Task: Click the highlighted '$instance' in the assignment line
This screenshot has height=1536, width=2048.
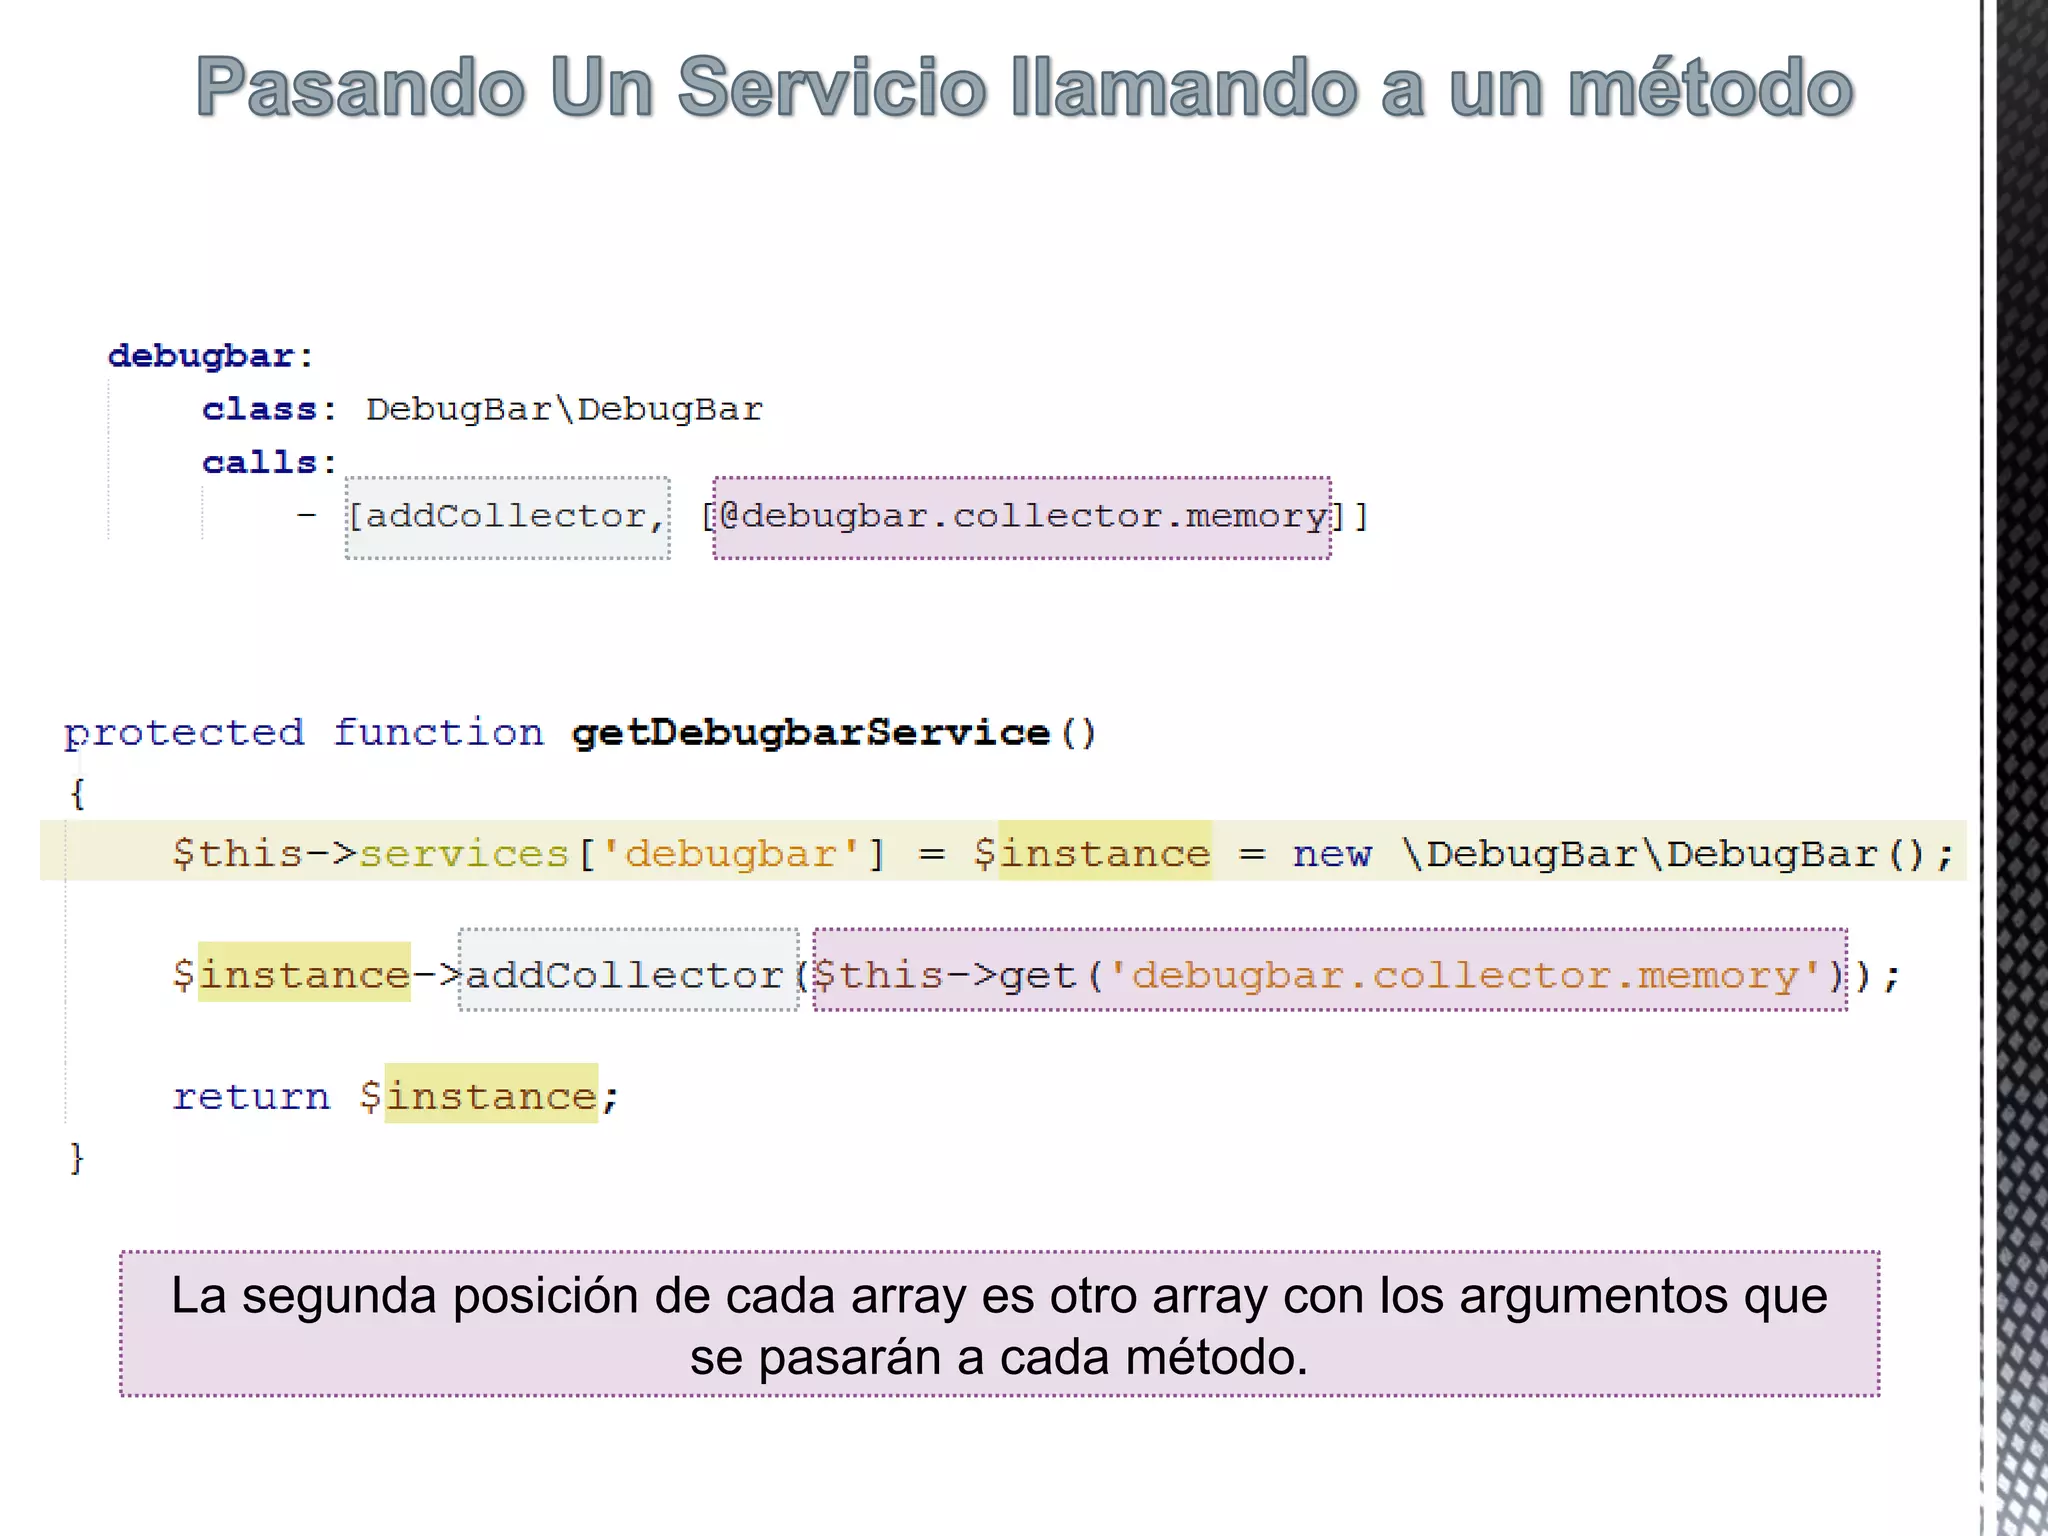Action: tap(1092, 853)
